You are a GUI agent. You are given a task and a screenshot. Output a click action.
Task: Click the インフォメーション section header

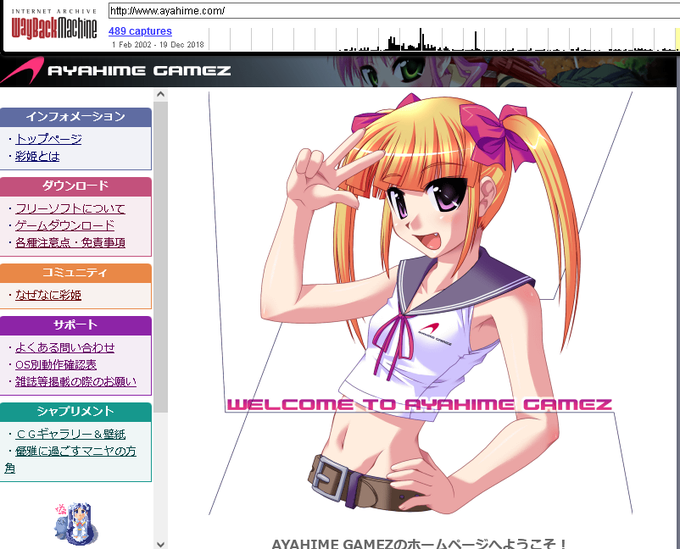point(76,117)
